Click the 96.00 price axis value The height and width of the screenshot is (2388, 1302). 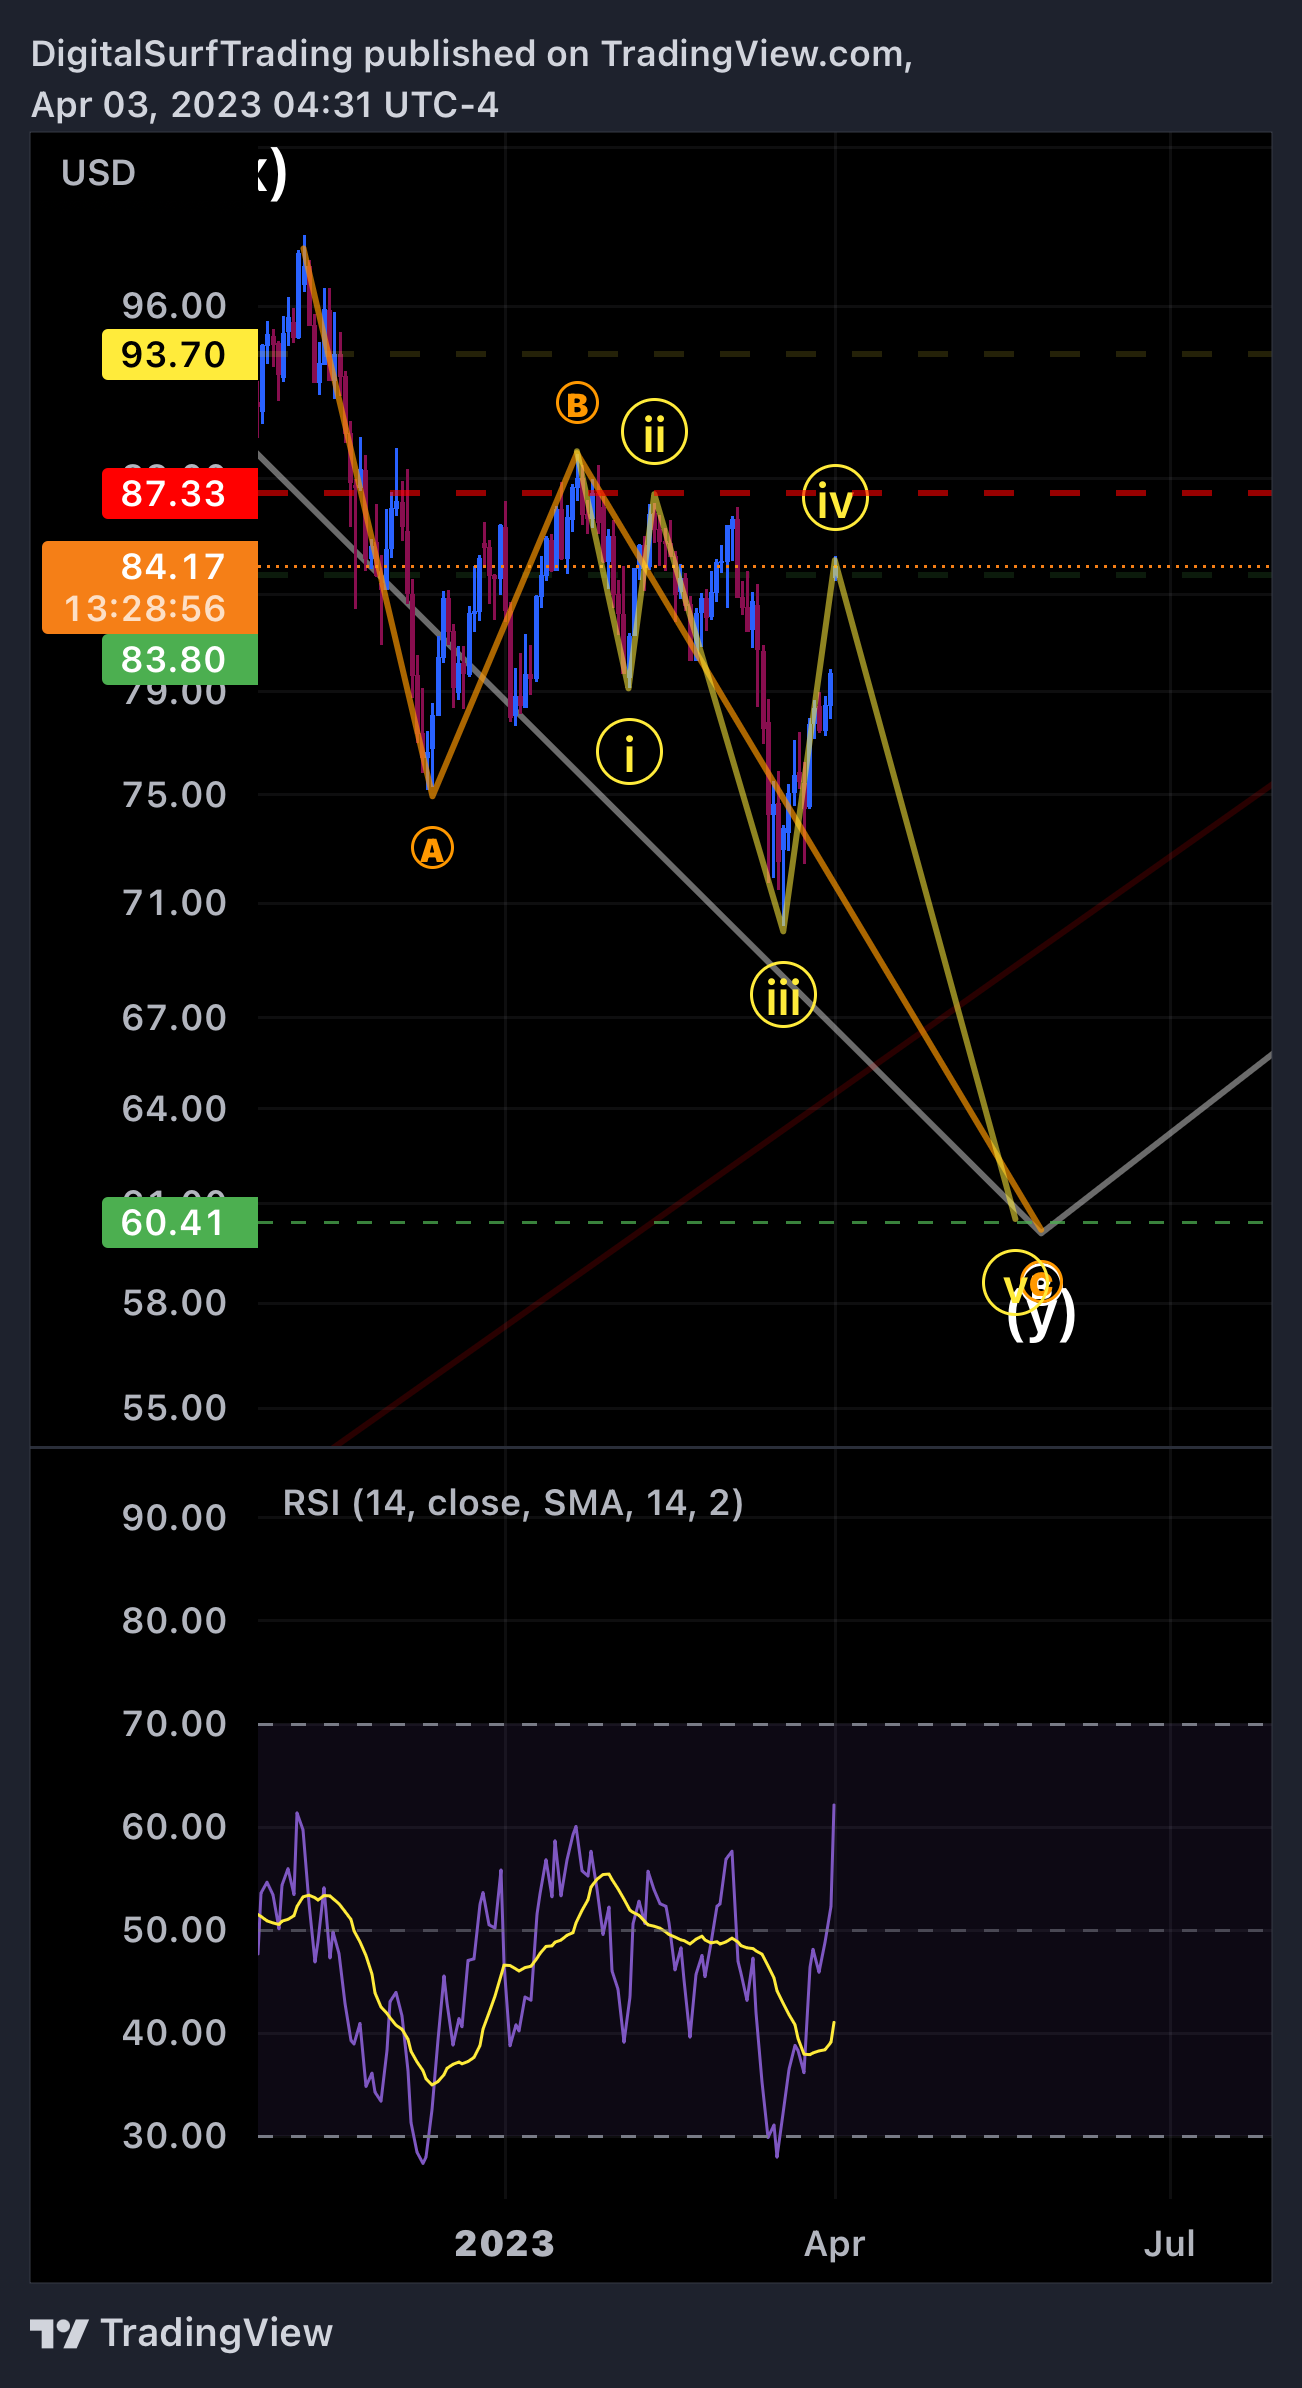(174, 306)
